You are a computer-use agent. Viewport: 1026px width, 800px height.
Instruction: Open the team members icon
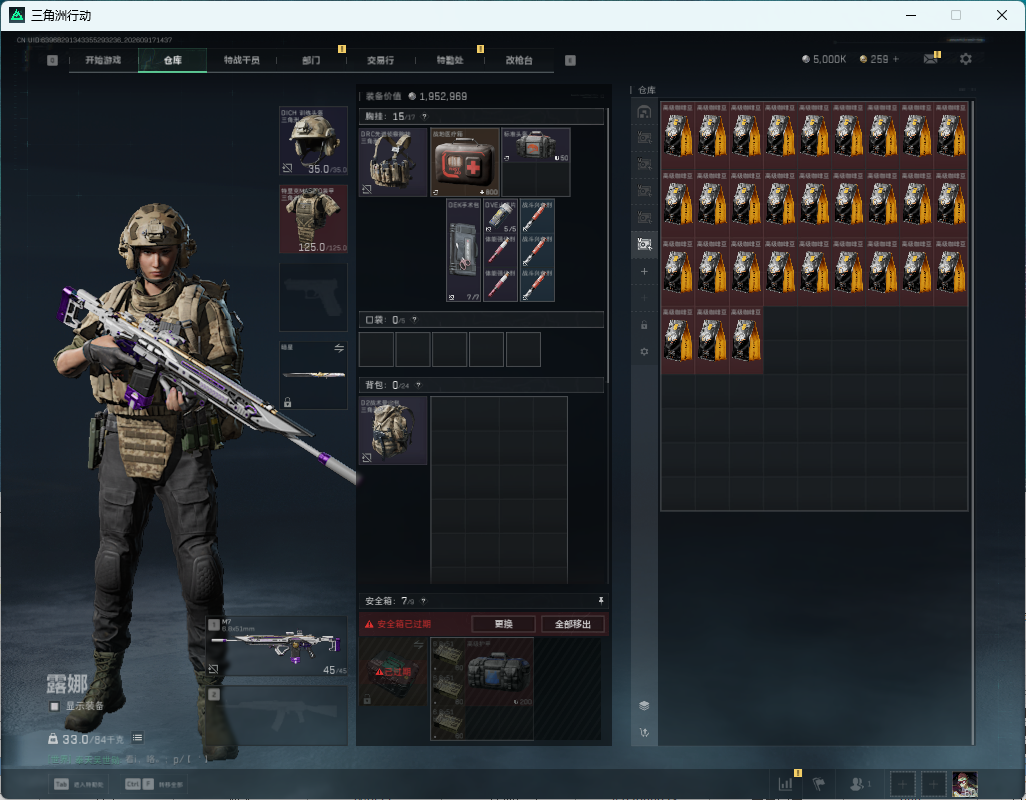pos(860,784)
